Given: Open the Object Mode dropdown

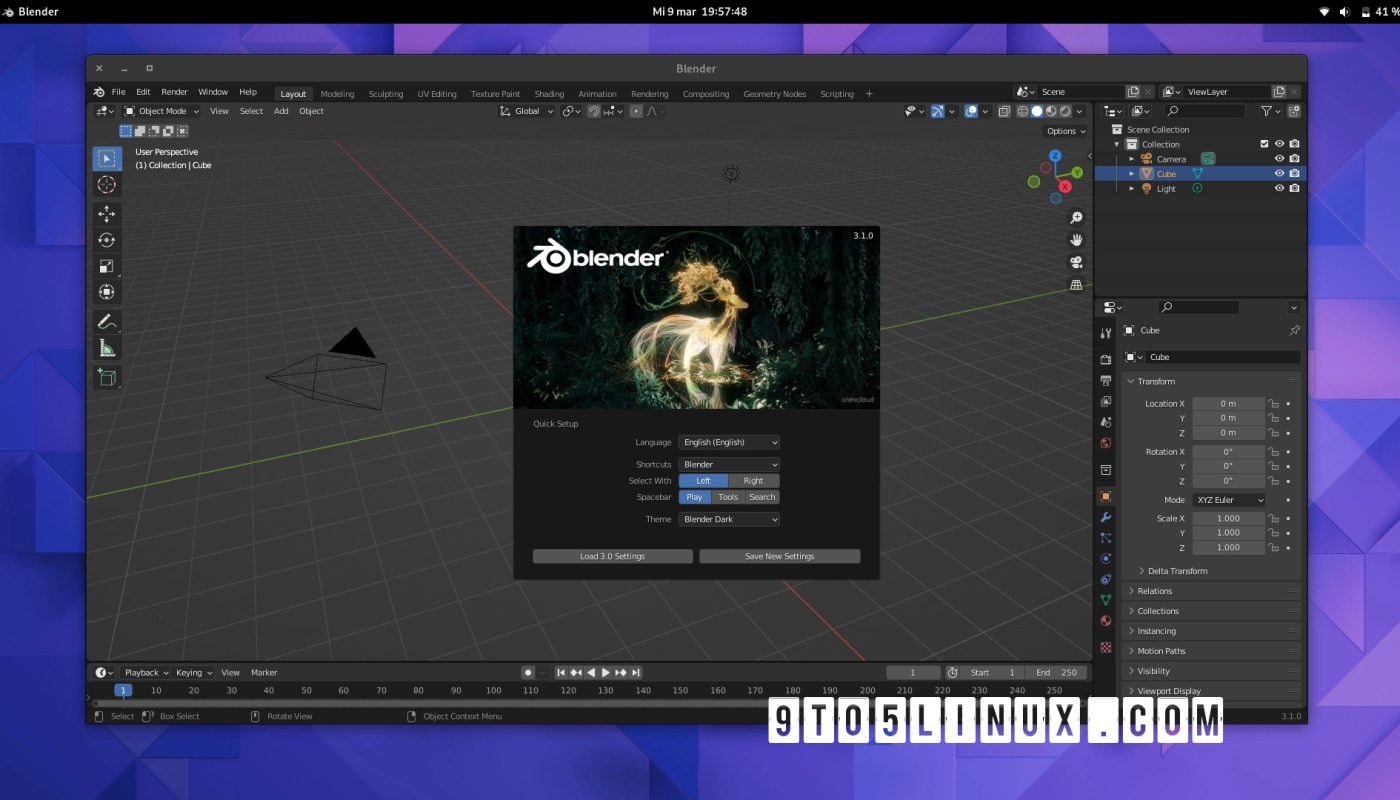Looking at the screenshot, I should tap(162, 111).
